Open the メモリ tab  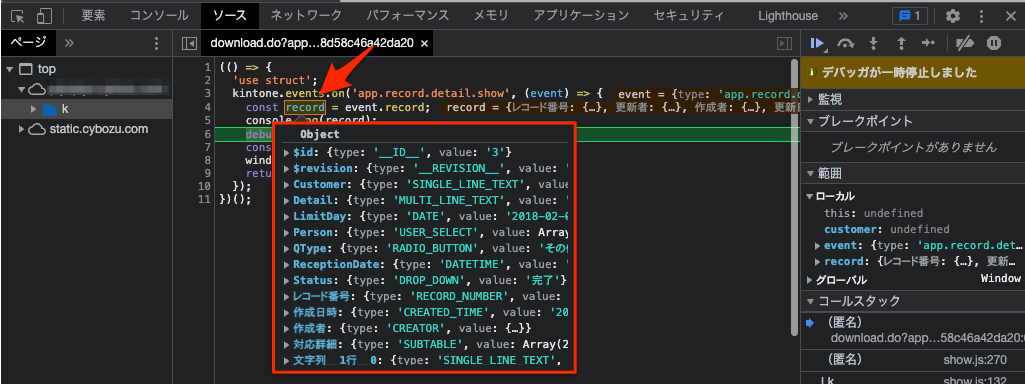492,16
